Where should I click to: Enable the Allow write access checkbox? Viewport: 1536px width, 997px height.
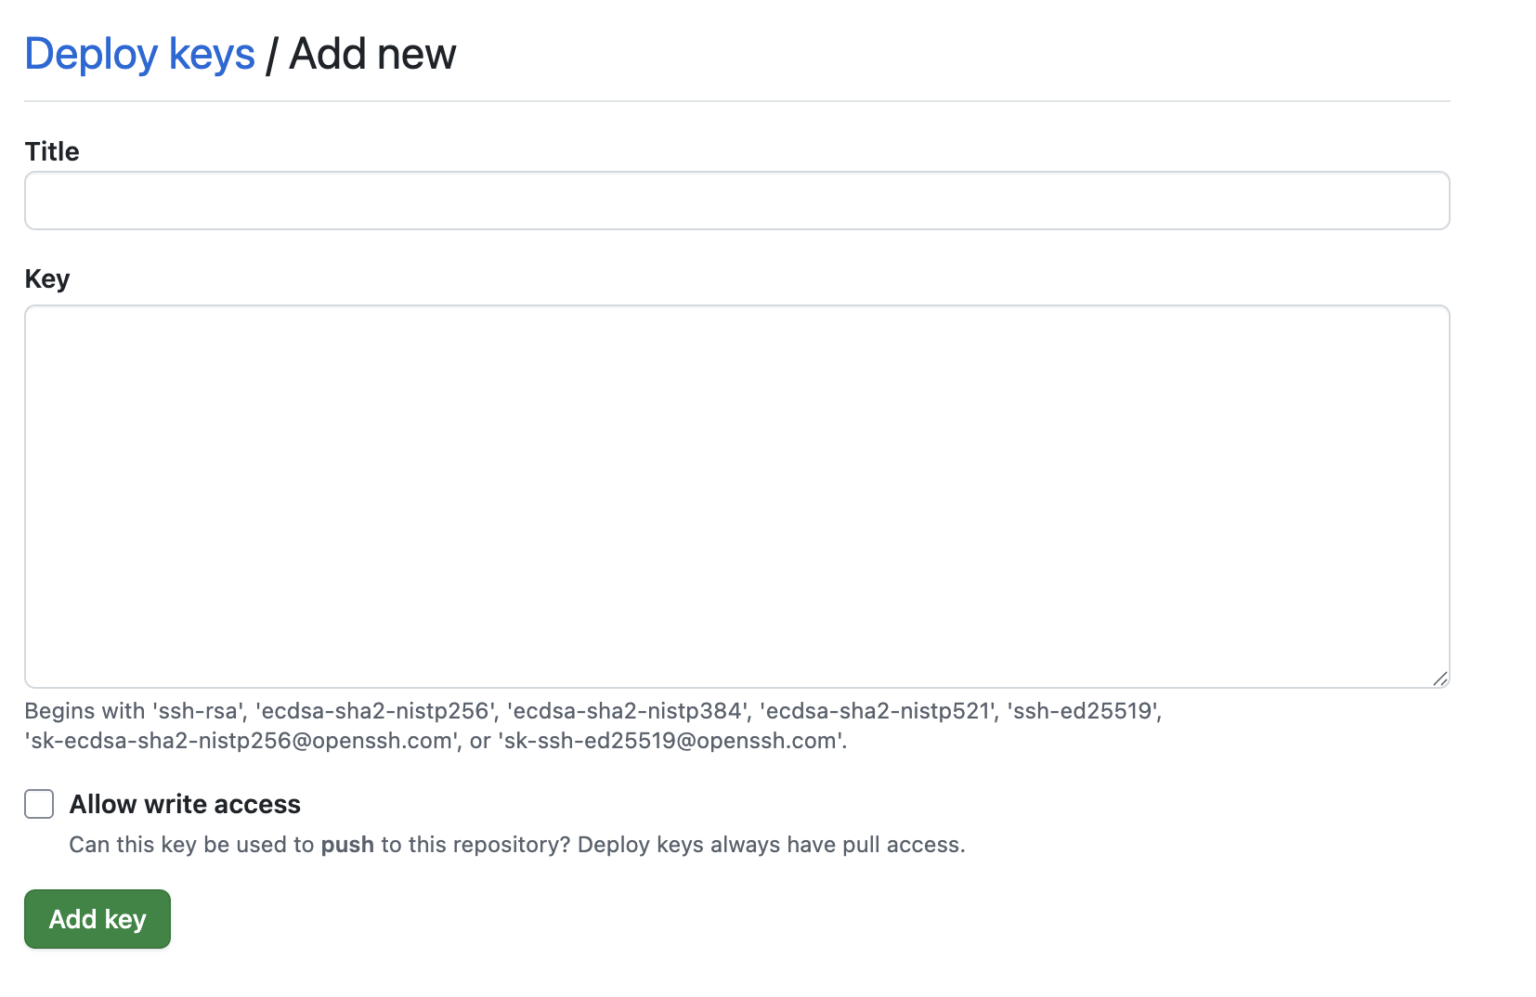(x=38, y=804)
